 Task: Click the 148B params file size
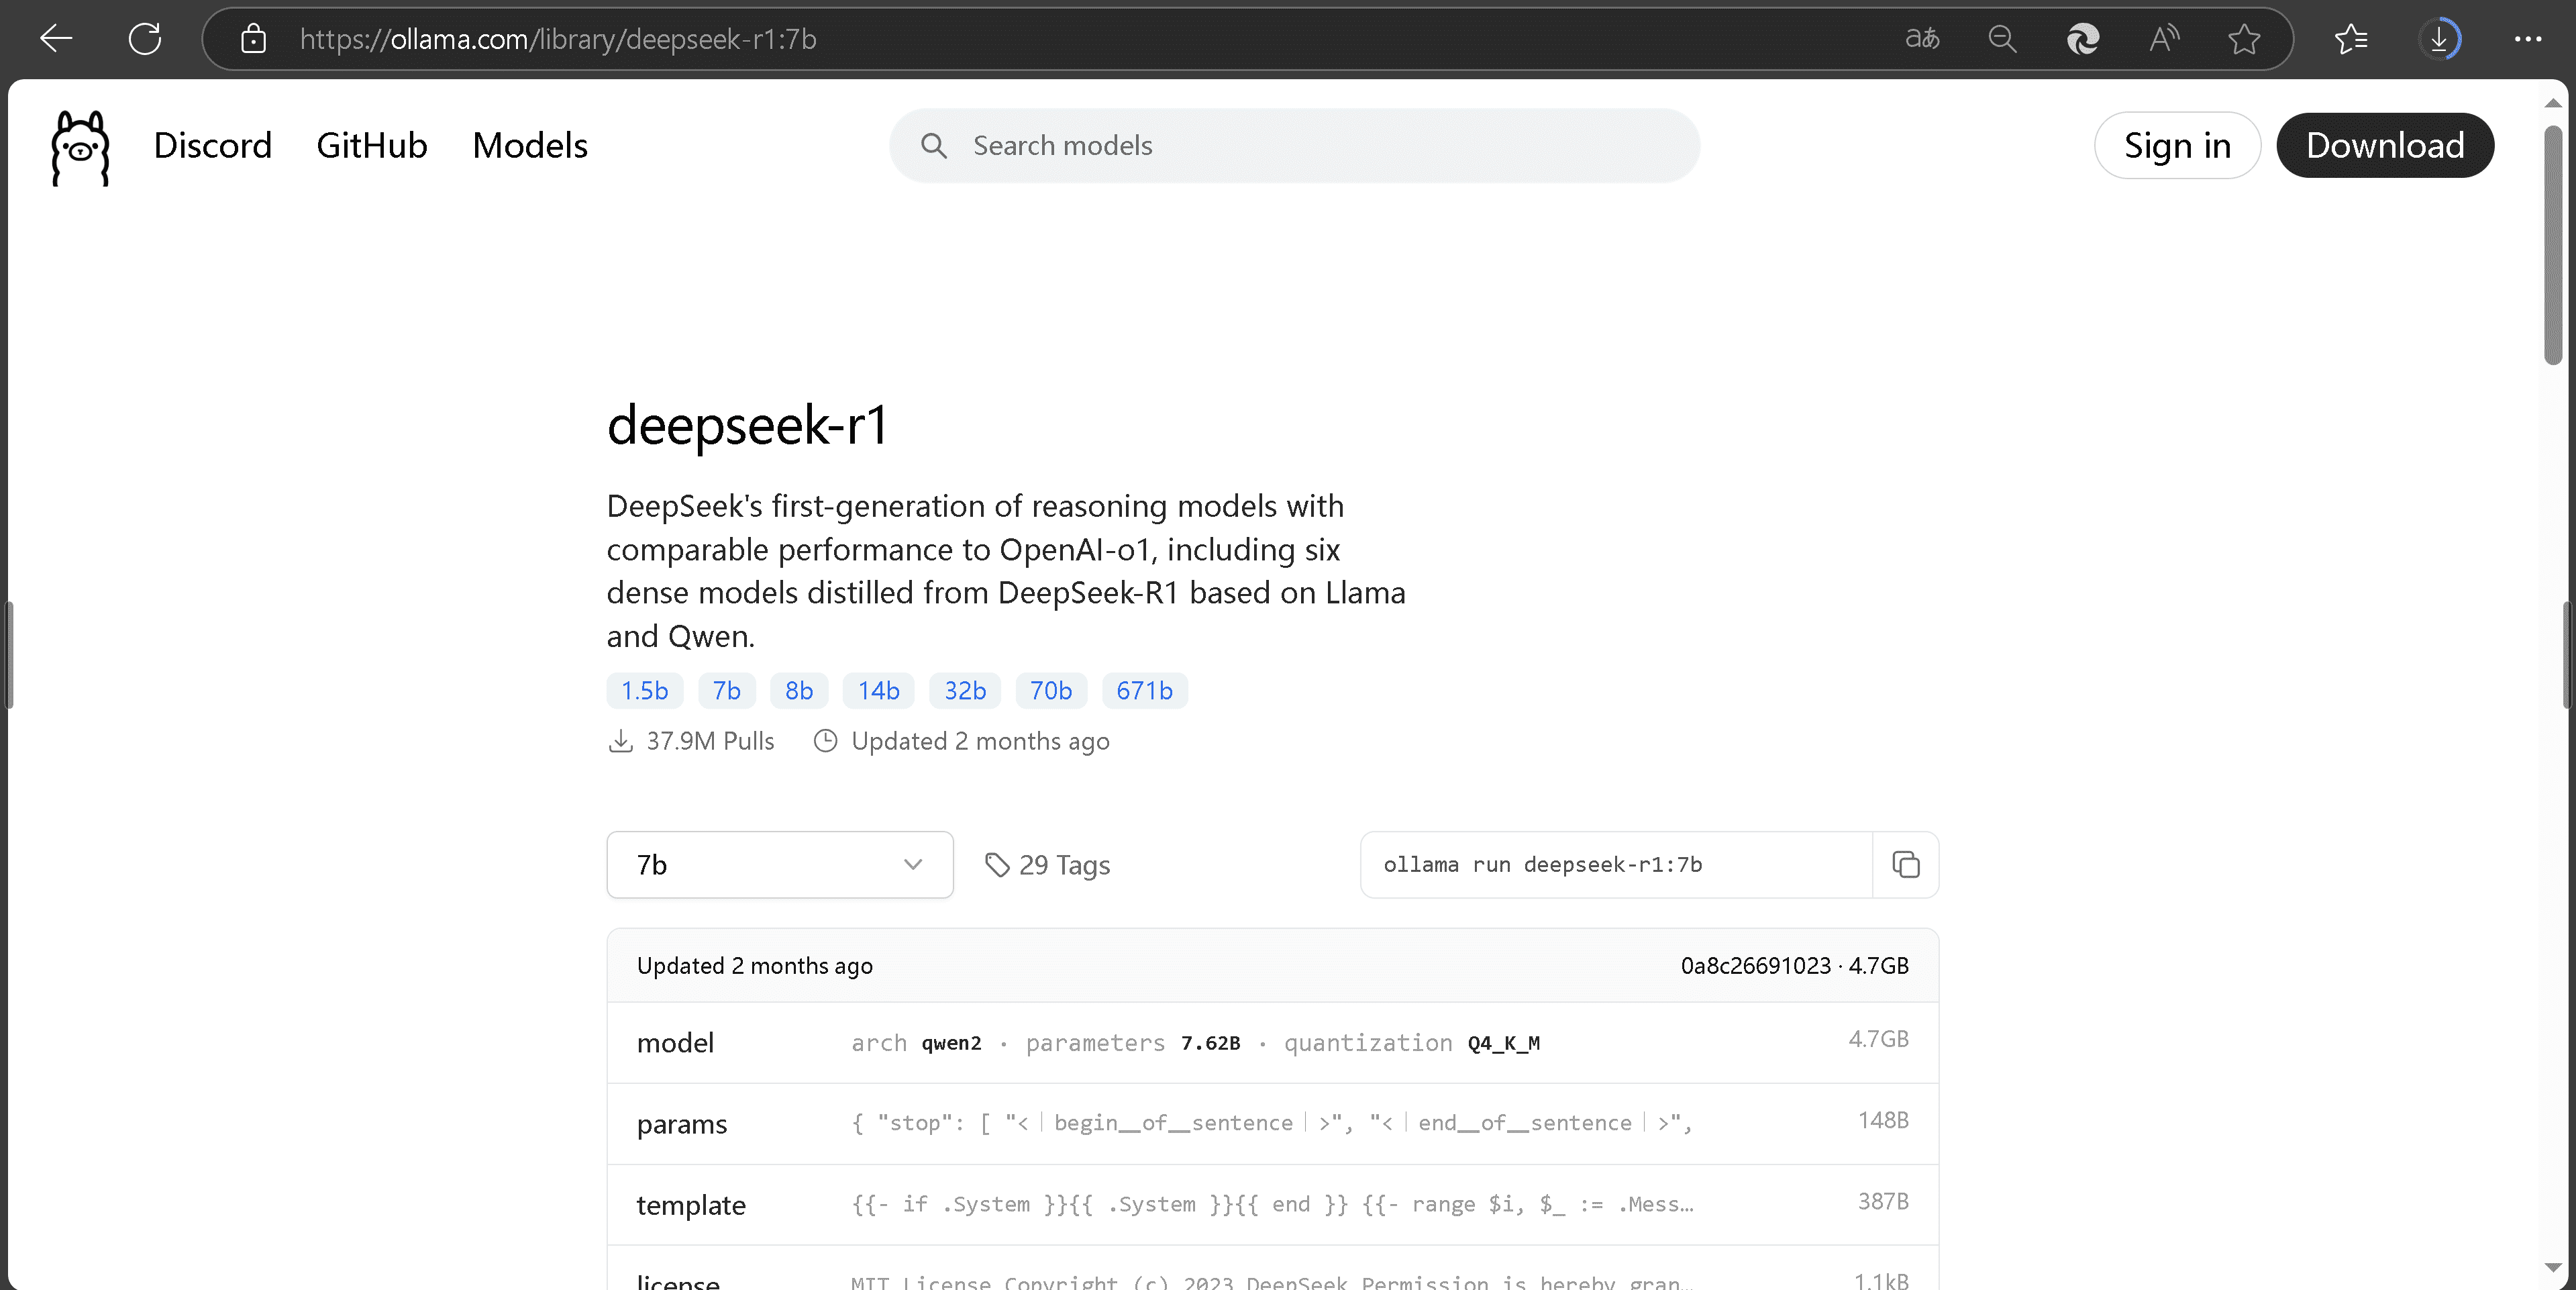1883,1120
